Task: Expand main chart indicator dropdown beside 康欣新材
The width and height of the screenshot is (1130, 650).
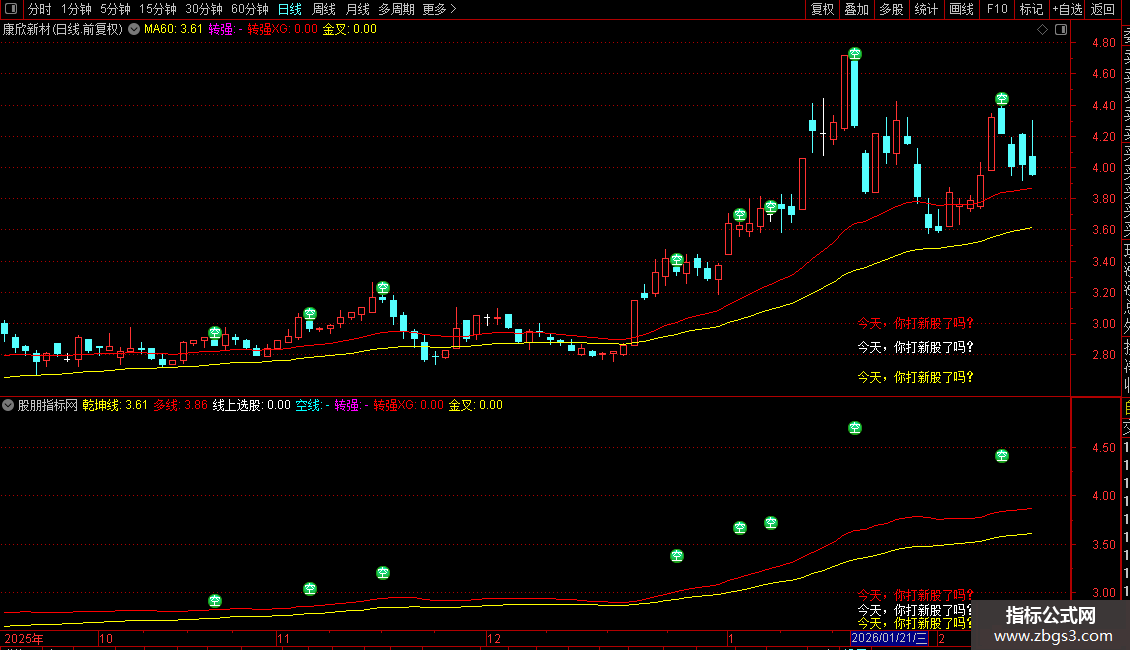Action: point(134,30)
